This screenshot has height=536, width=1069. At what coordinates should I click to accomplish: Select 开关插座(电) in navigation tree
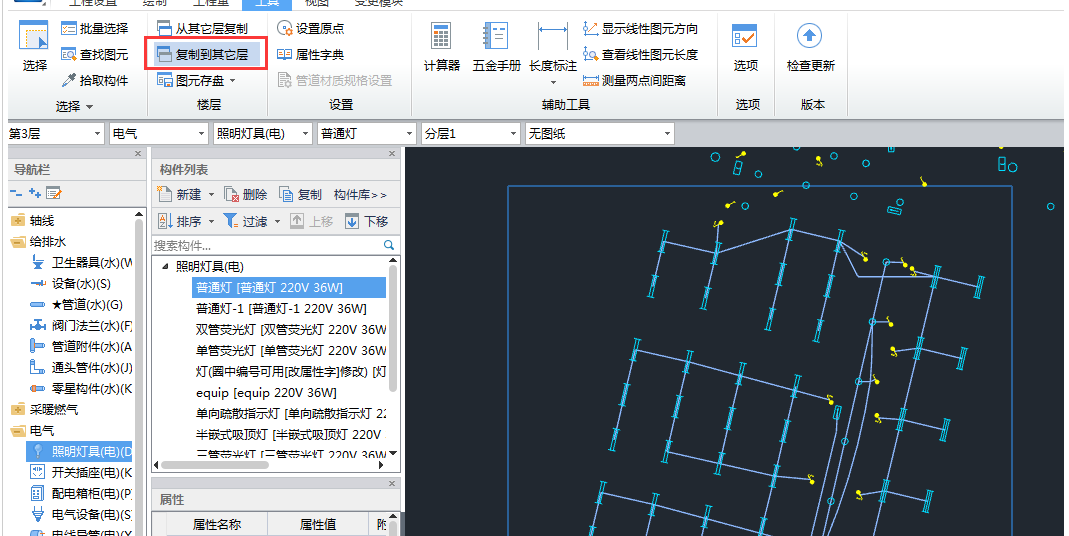(x=90, y=472)
